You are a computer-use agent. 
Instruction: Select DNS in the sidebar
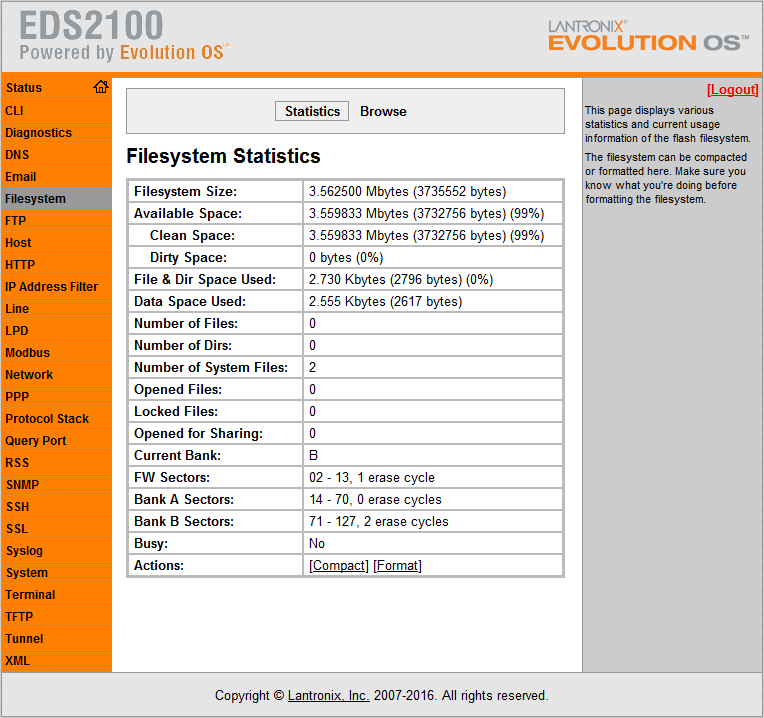57,154
